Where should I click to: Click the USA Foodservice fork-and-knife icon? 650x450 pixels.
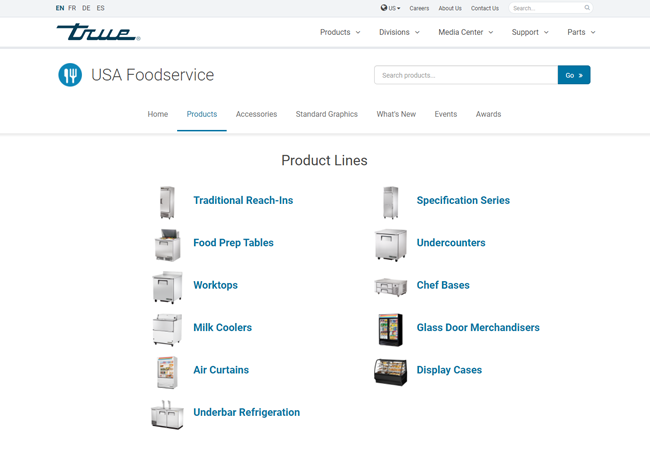click(70, 75)
